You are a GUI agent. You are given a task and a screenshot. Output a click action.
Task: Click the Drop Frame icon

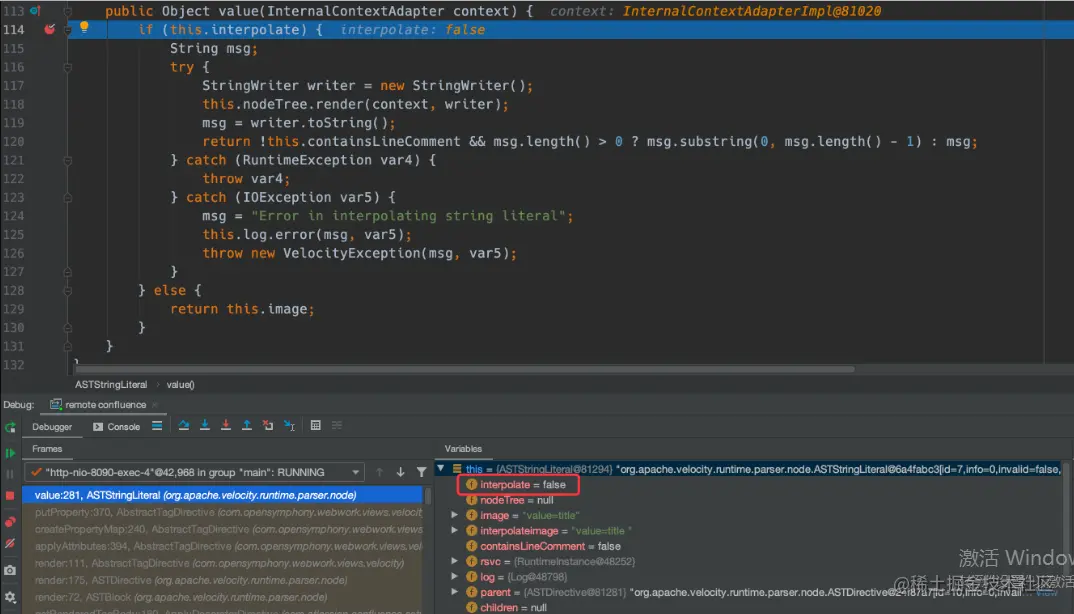(x=268, y=426)
